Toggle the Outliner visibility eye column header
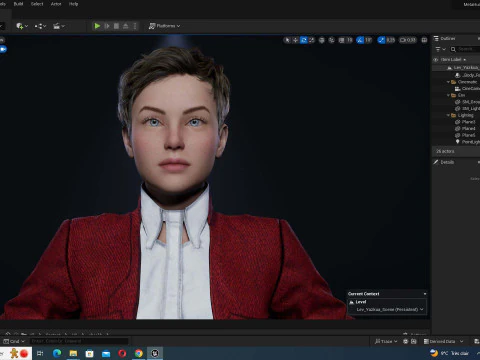Screen dimensions: 480x360 [435, 60]
